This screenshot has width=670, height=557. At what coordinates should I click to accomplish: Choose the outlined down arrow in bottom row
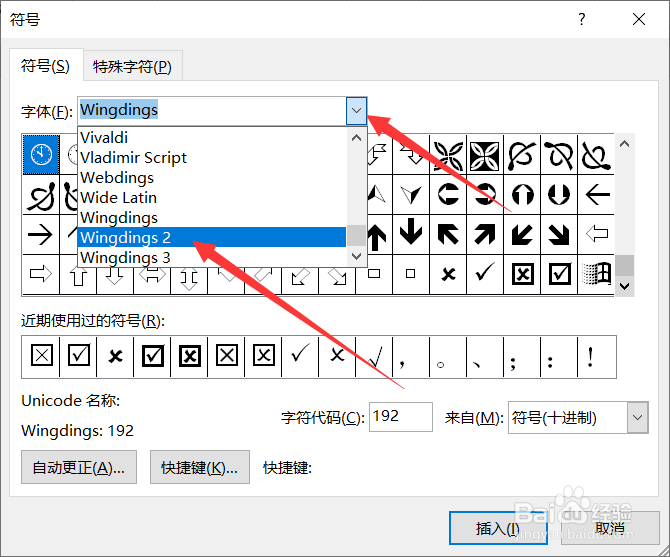tap(115, 276)
